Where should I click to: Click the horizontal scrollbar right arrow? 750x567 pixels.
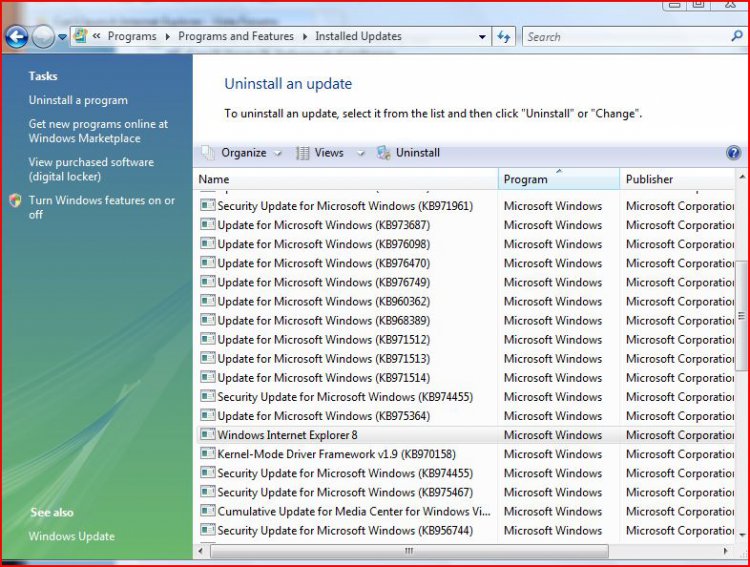click(x=726, y=551)
